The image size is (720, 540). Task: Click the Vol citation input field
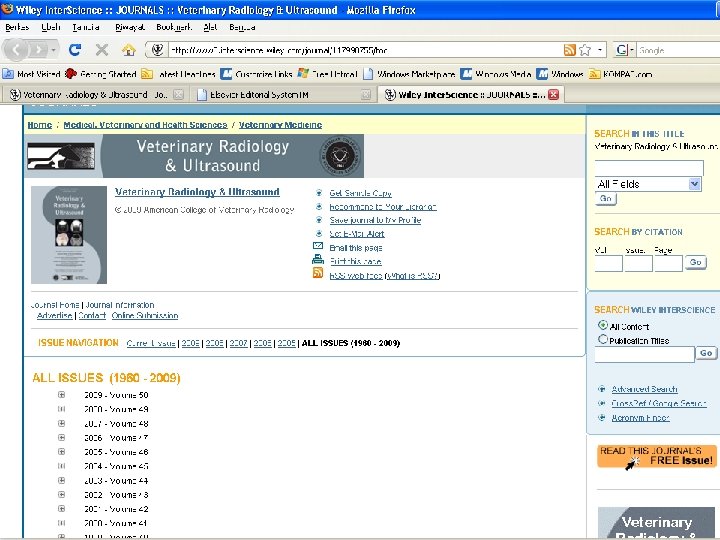(x=608, y=264)
